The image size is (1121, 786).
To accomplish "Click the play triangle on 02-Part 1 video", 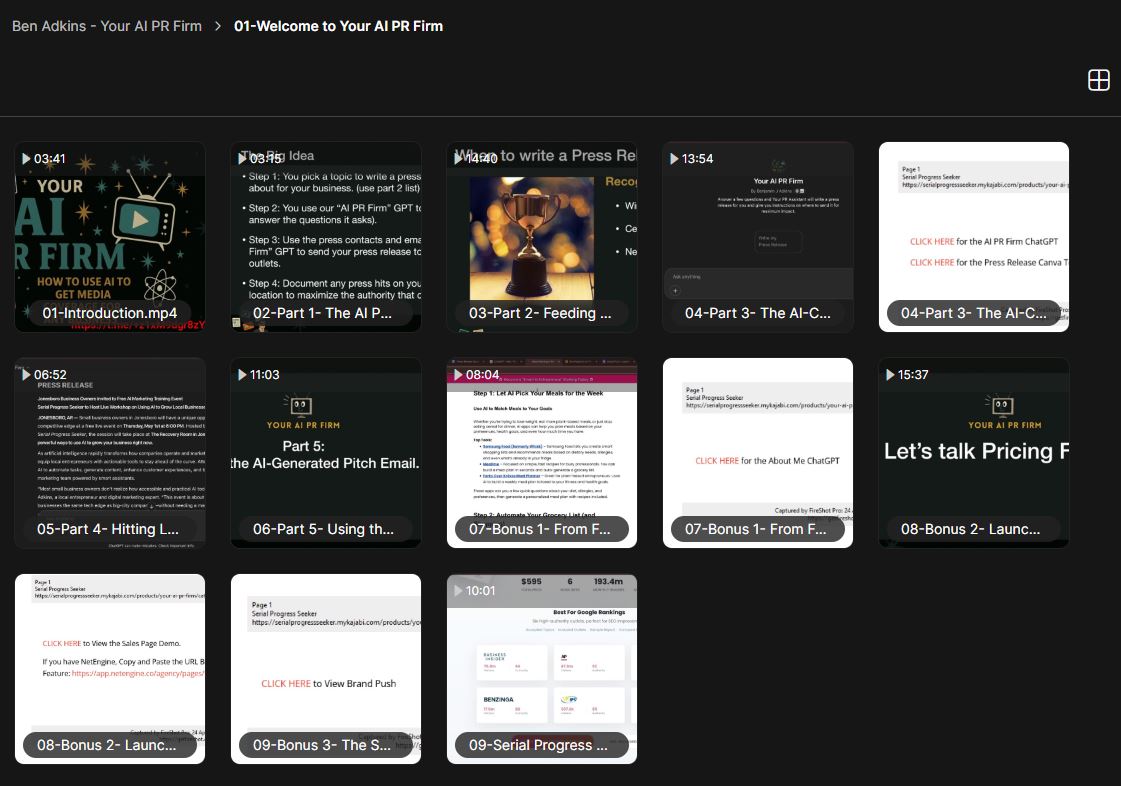I will pos(242,157).
